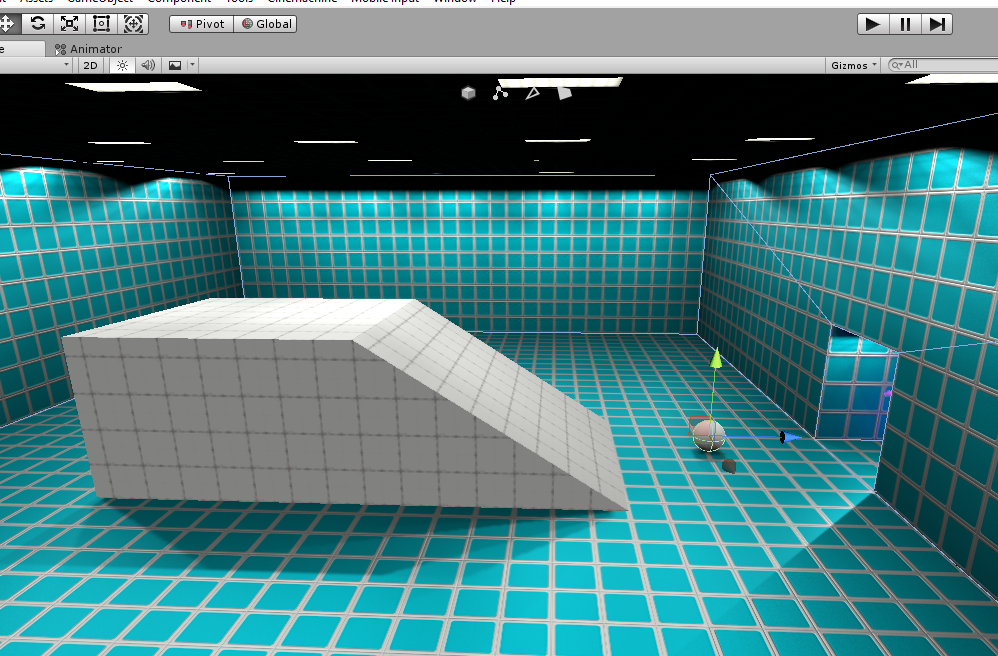Toggle scene view lighting
This screenshot has width=998, height=656.
point(121,64)
